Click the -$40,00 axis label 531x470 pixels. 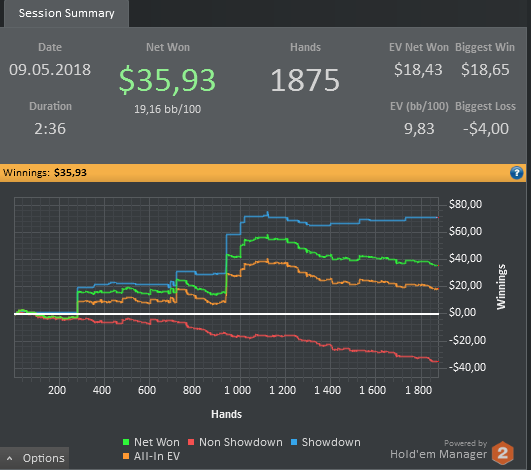[467, 367]
